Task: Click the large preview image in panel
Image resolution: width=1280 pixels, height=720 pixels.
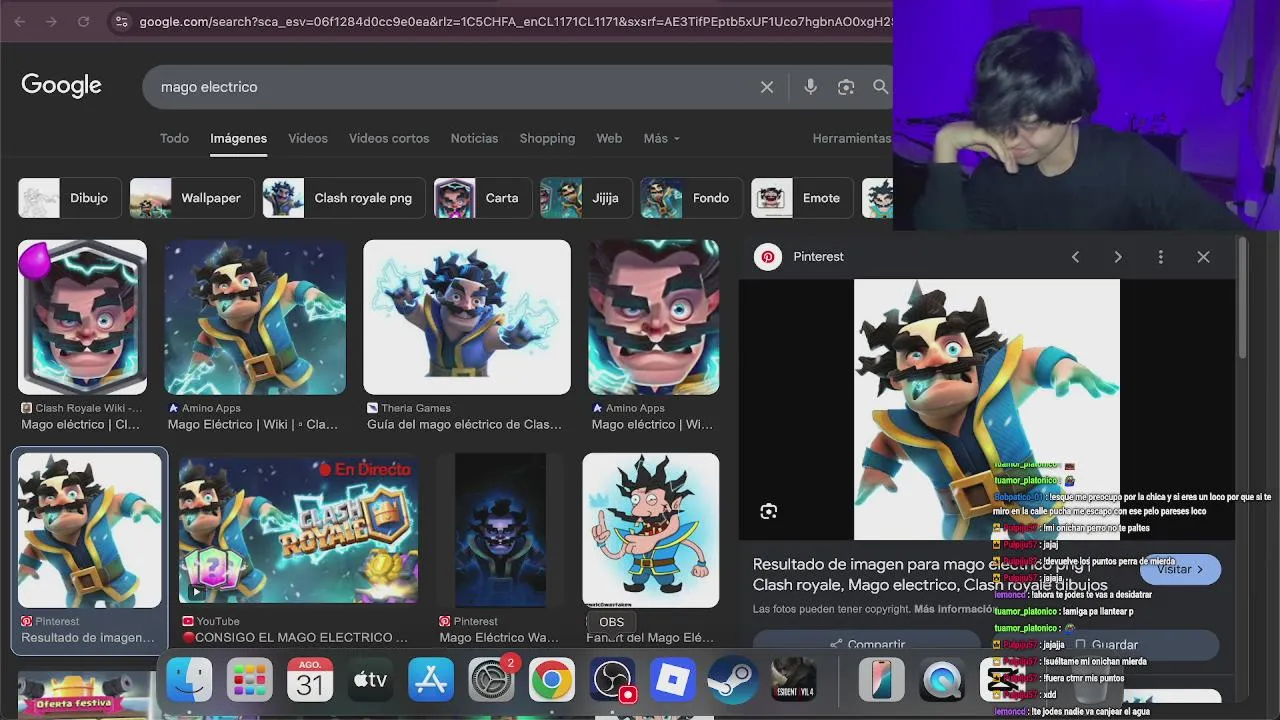Action: tap(986, 409)
